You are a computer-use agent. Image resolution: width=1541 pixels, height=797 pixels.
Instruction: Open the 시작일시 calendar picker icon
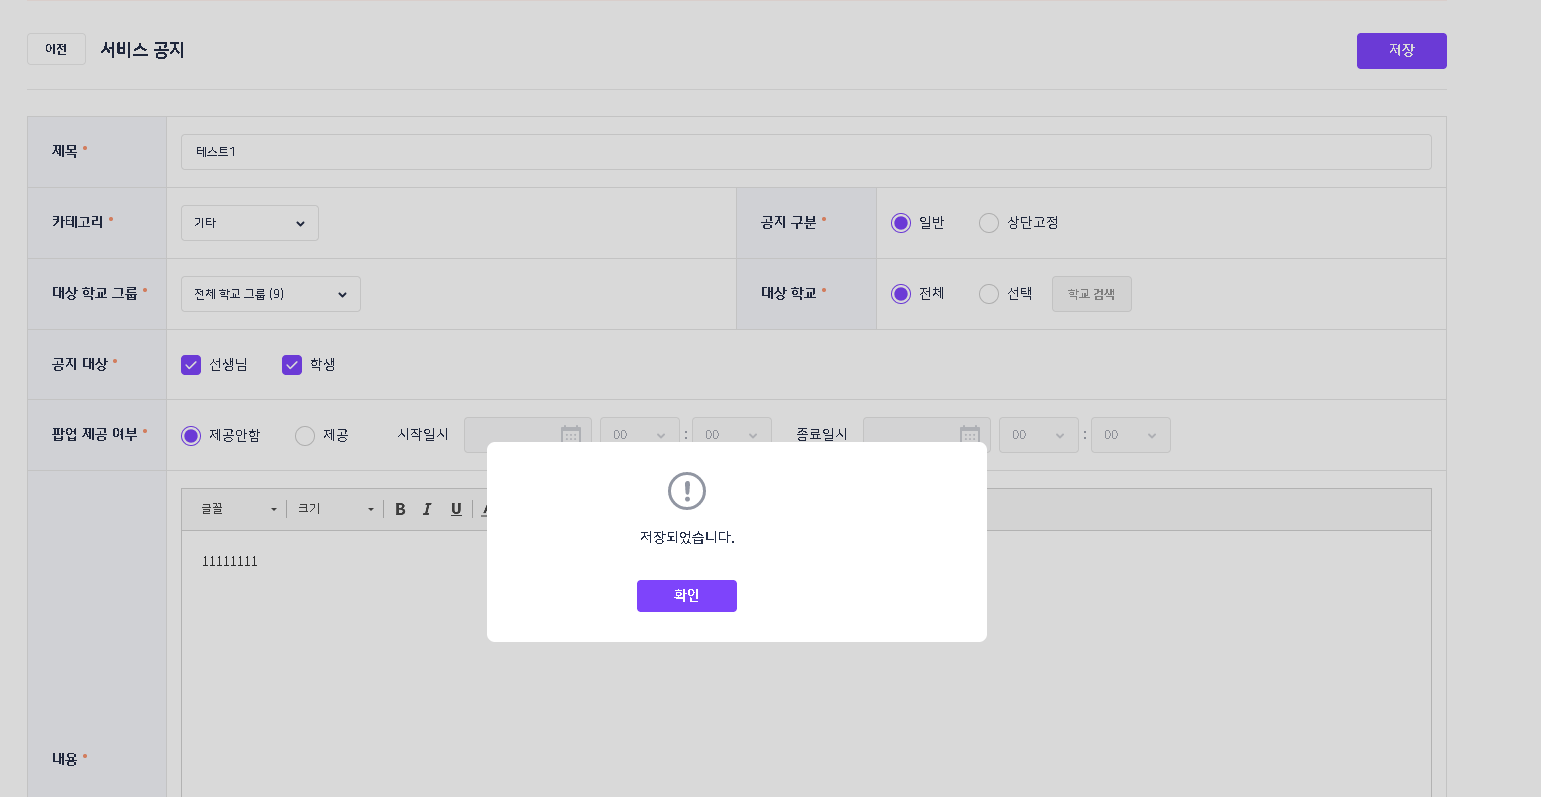[x=571, y=435]
